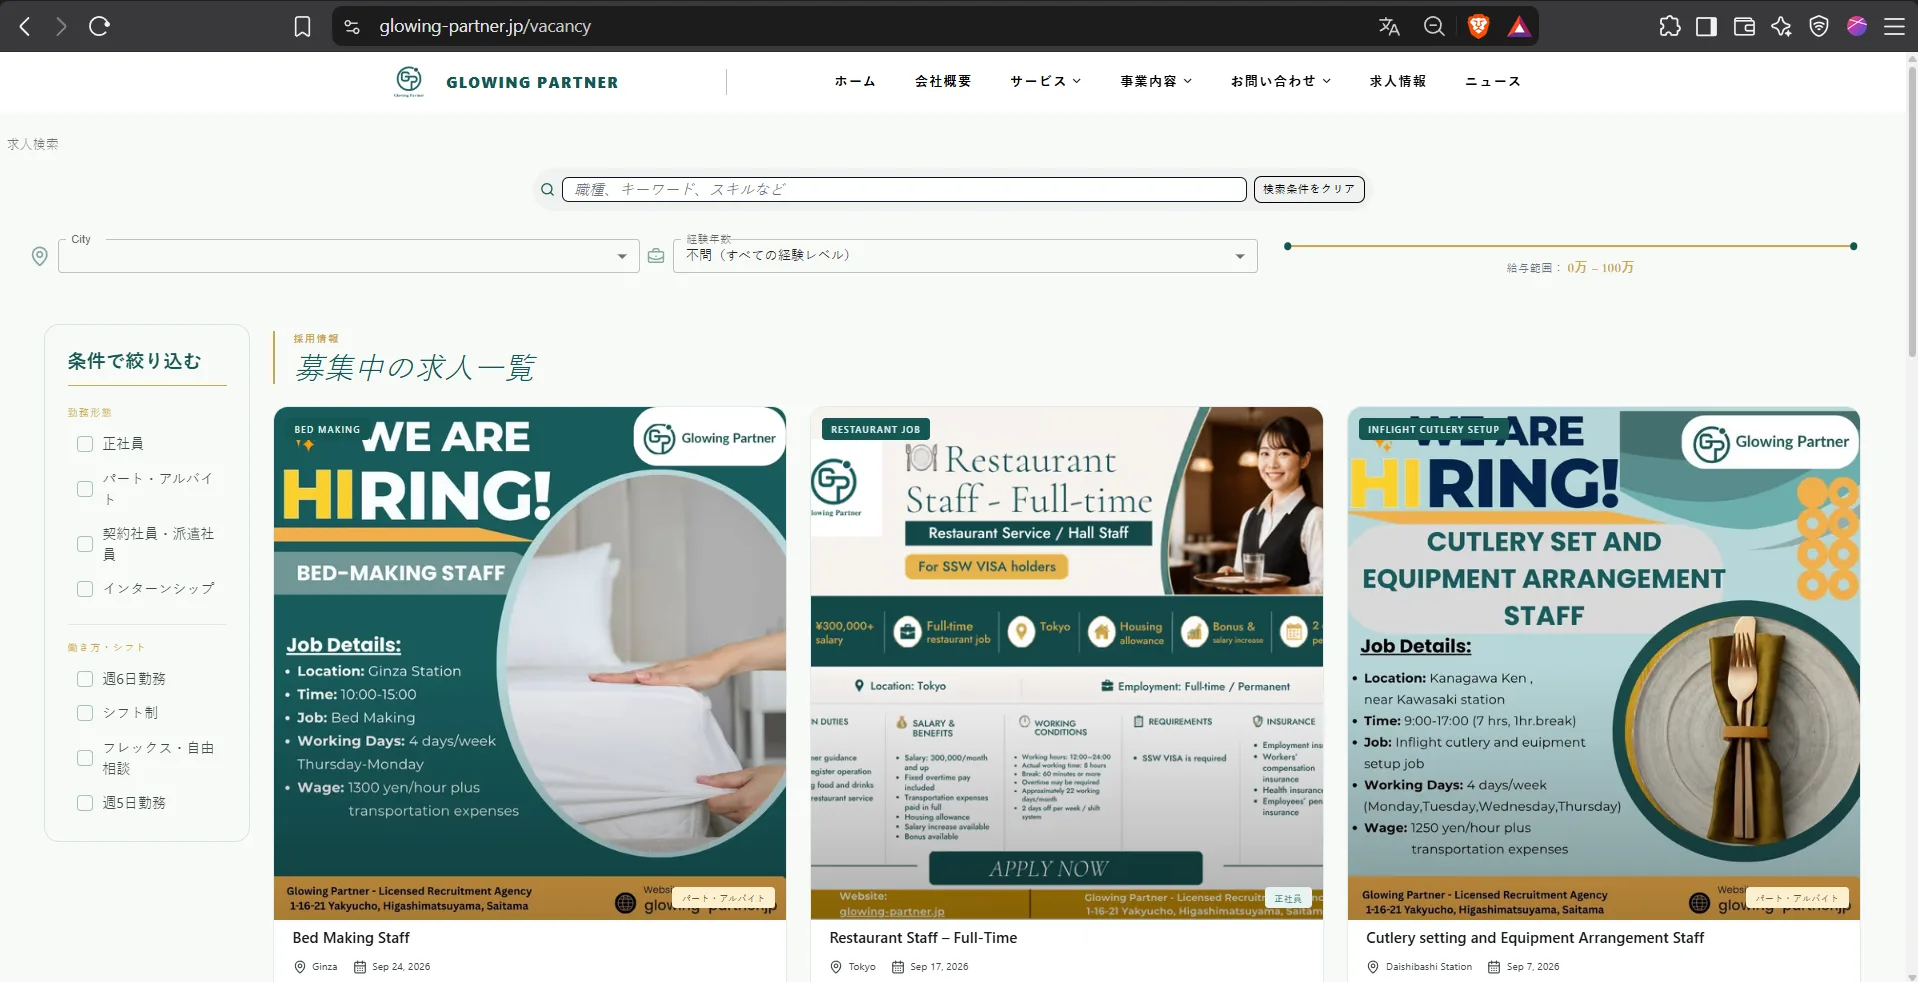This screenshot has width=1918, height=982.
Task: Click calendar icon next to Sep 7, 2026
Action: pyautogui.click(x=1494, y=967)
